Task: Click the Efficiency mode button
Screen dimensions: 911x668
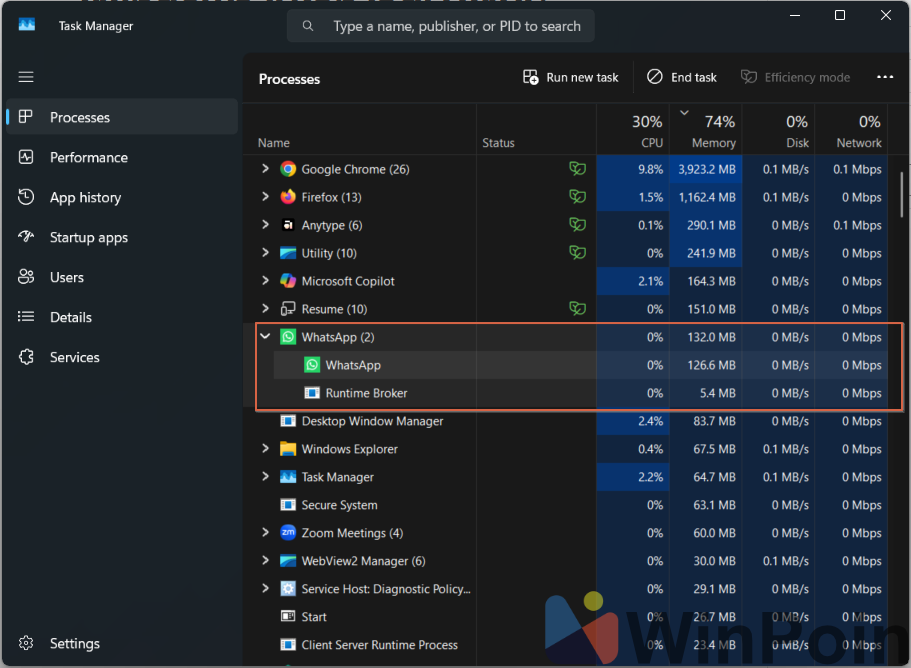Action: tap(795, 77)
